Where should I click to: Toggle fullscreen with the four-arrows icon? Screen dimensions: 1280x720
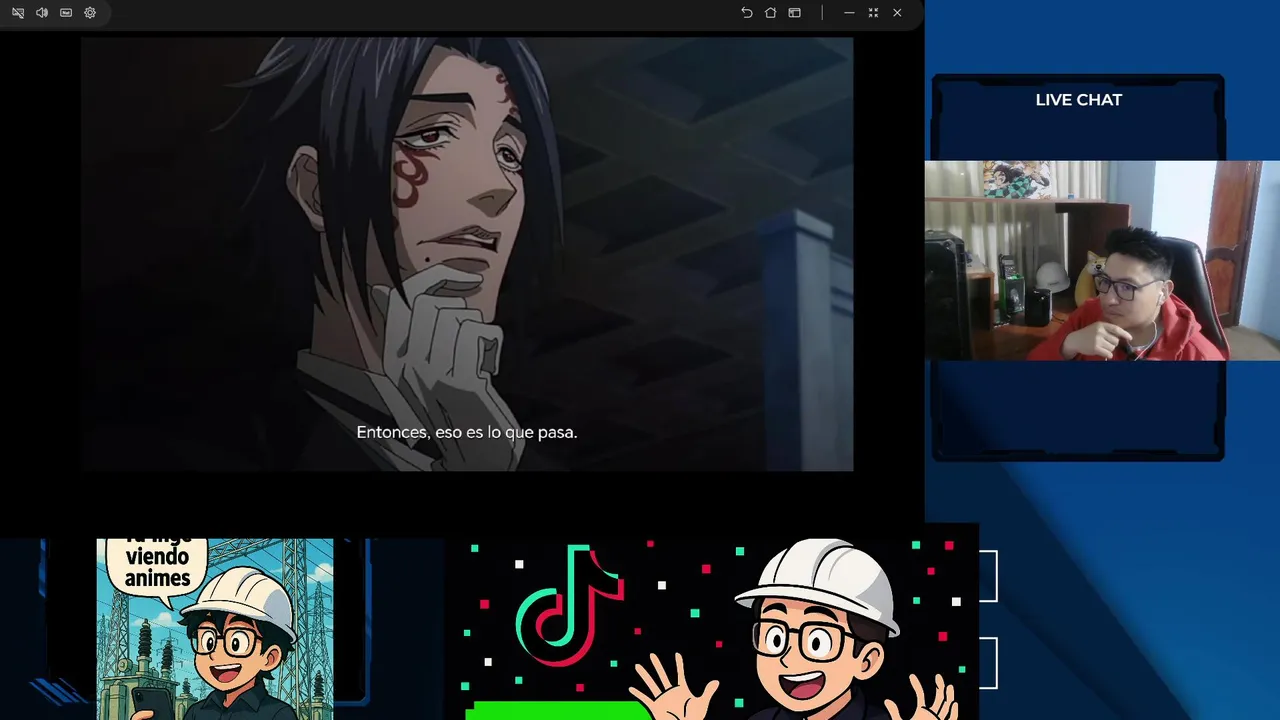(873, 13)
